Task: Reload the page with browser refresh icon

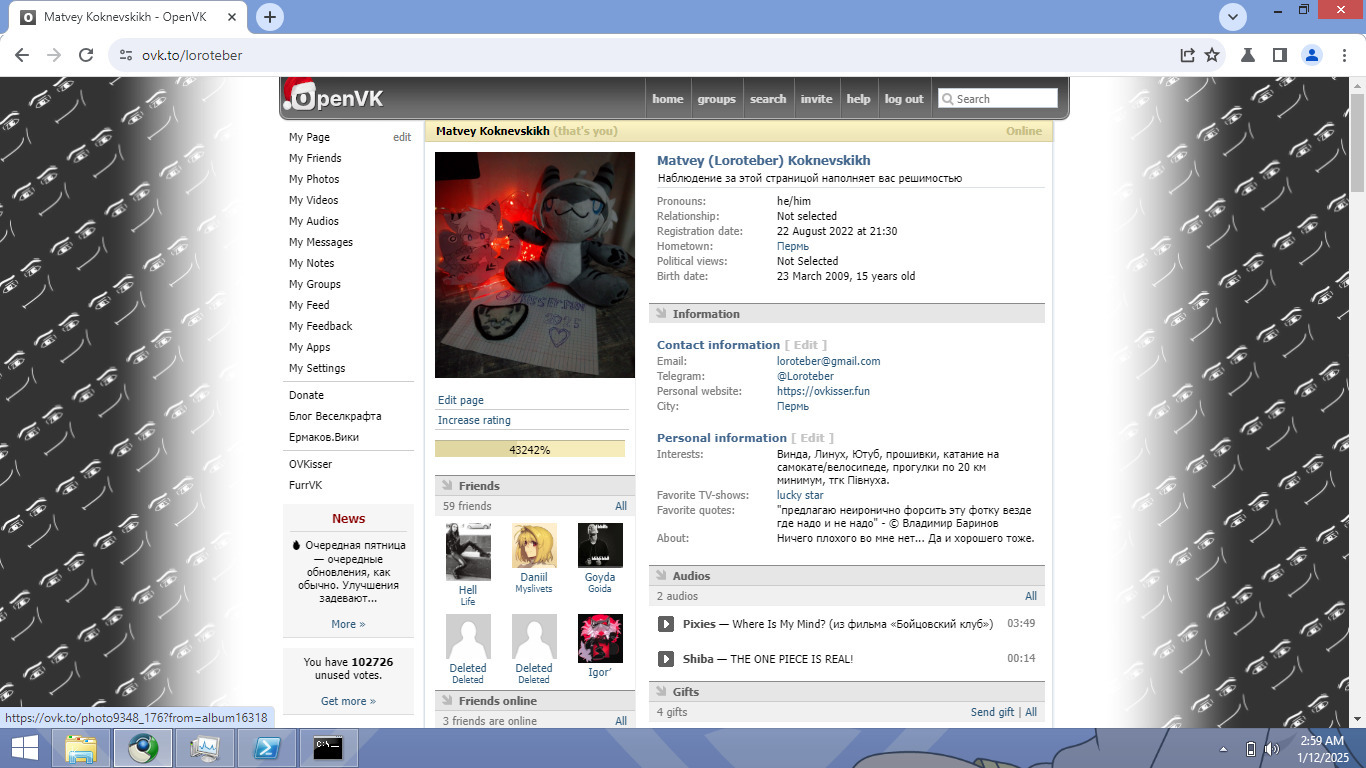Action: pyautogui.click(x=86, y=56)
